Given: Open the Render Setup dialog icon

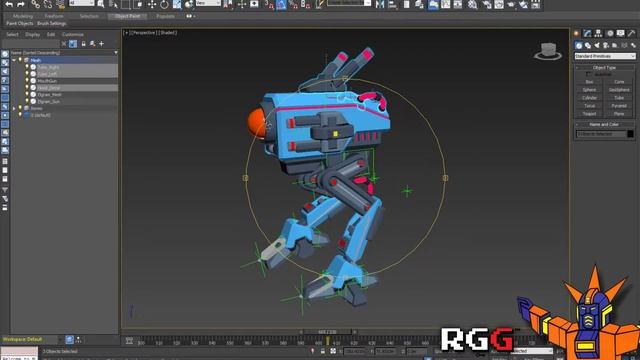Looking at the screenshot, I should tap(487, 4).
